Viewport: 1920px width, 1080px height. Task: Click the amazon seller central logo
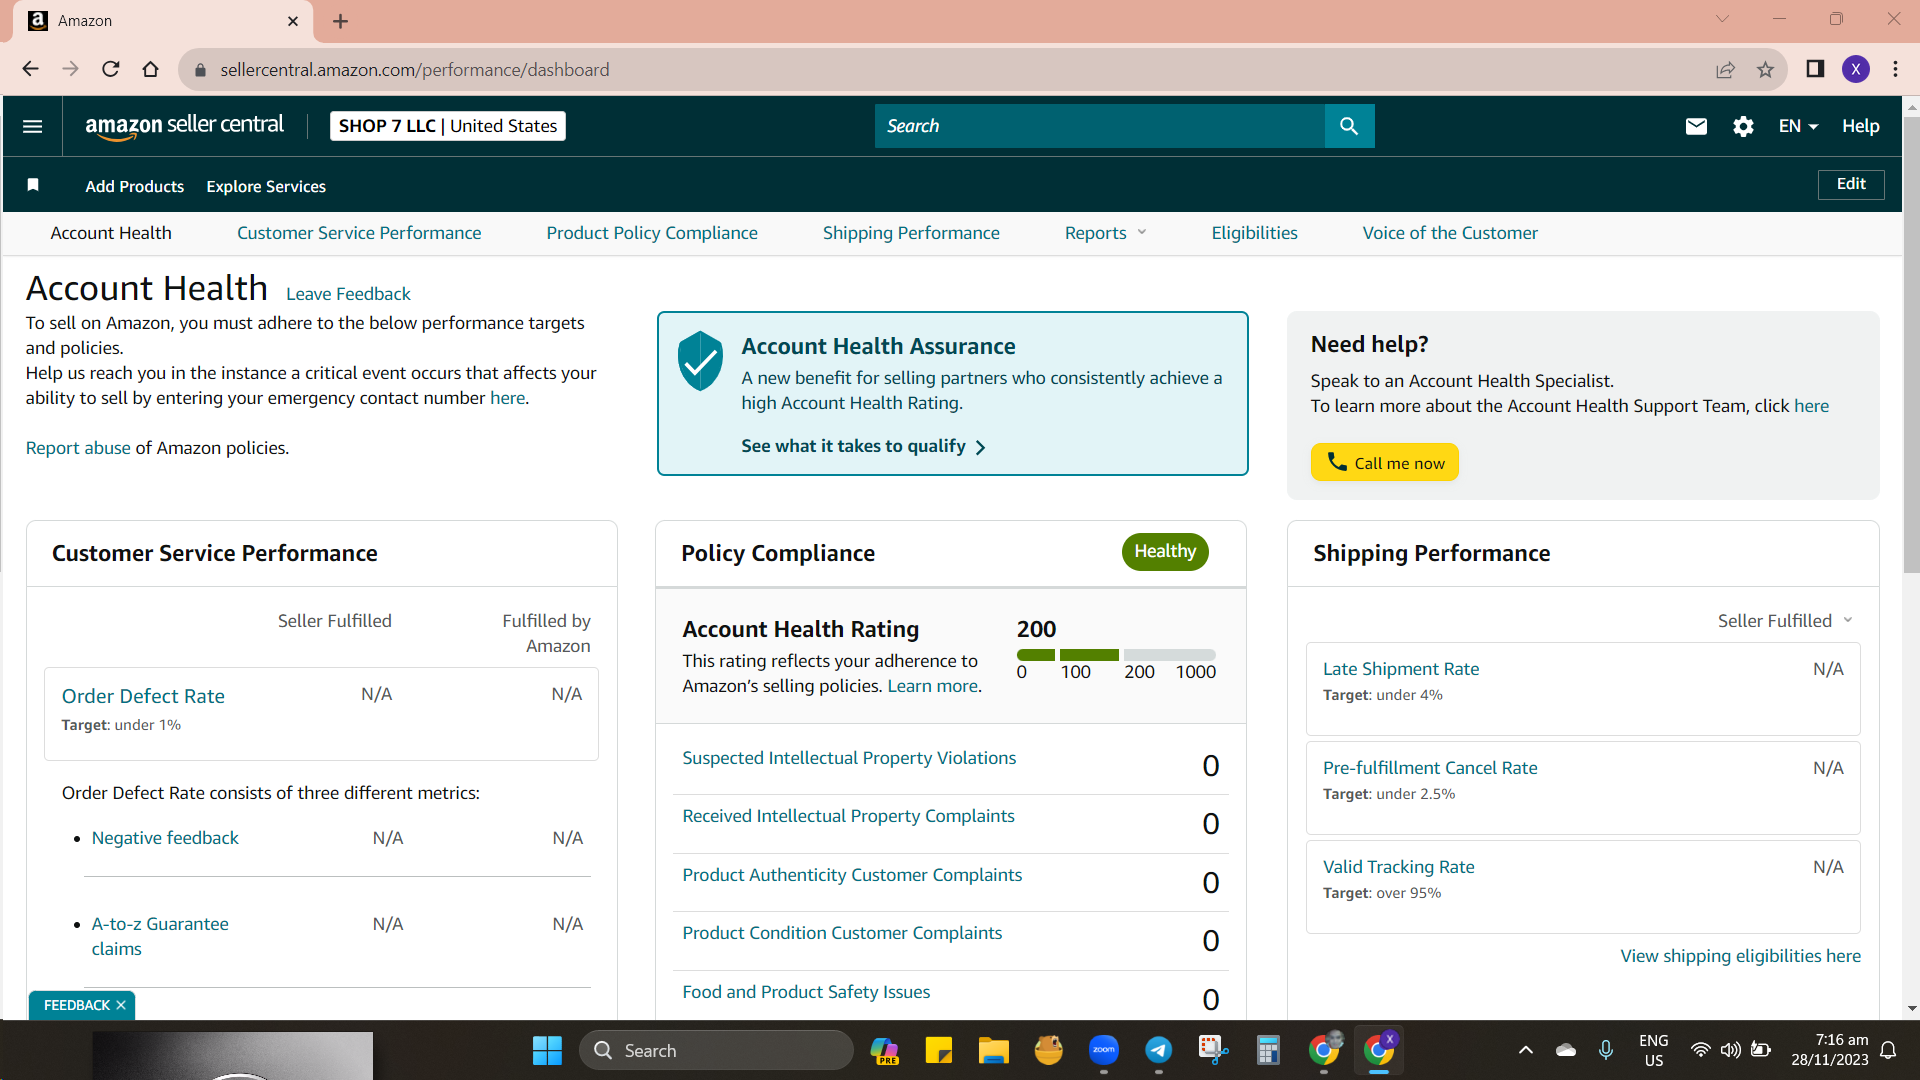pyautogui.click(x=184, y=126)
